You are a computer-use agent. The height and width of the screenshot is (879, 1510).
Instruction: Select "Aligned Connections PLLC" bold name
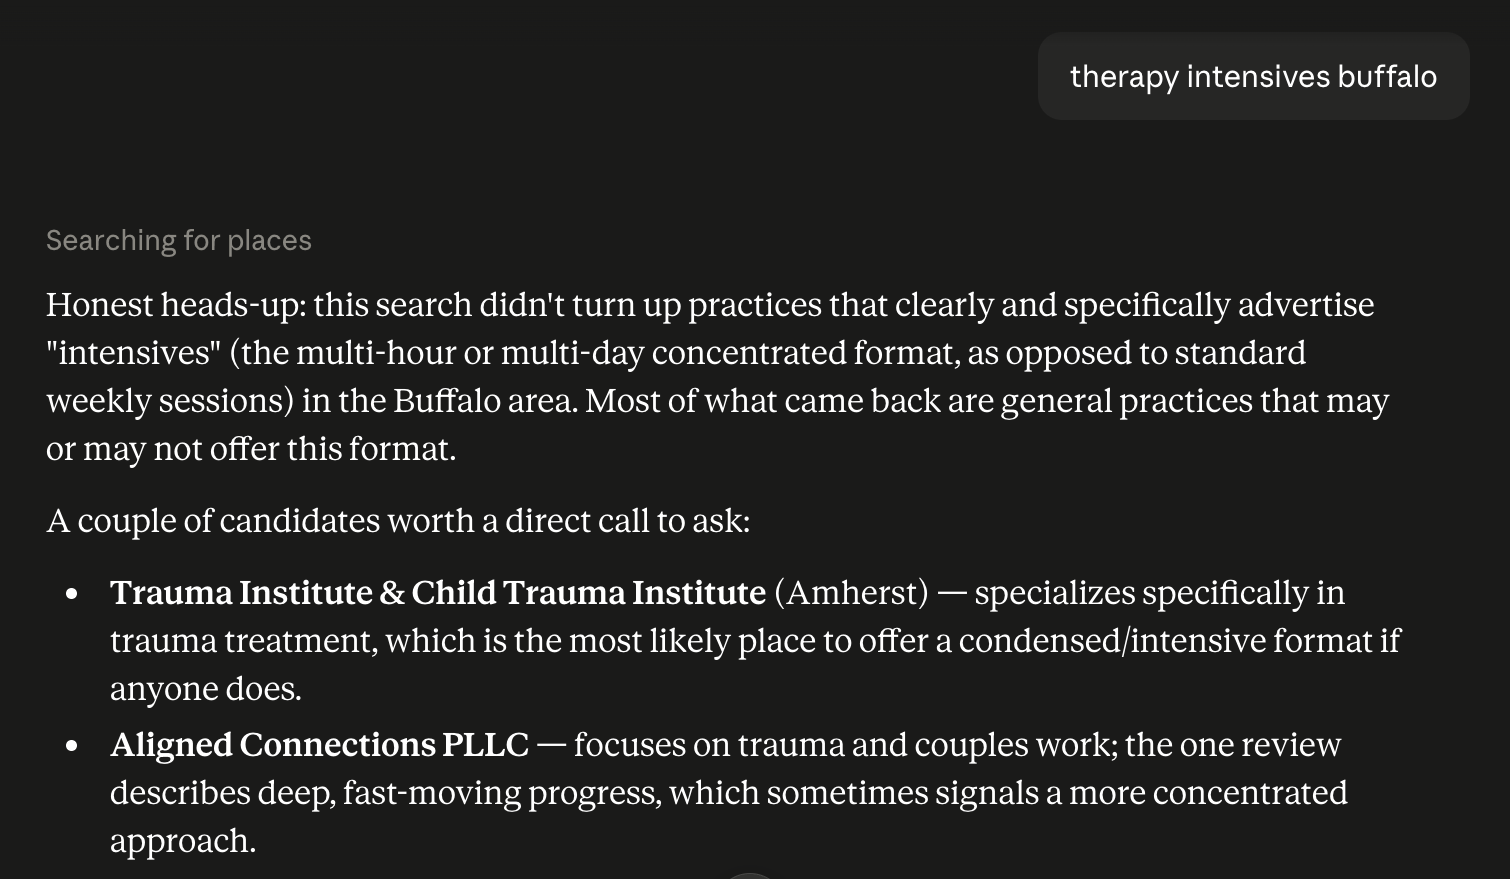(319, 745)
